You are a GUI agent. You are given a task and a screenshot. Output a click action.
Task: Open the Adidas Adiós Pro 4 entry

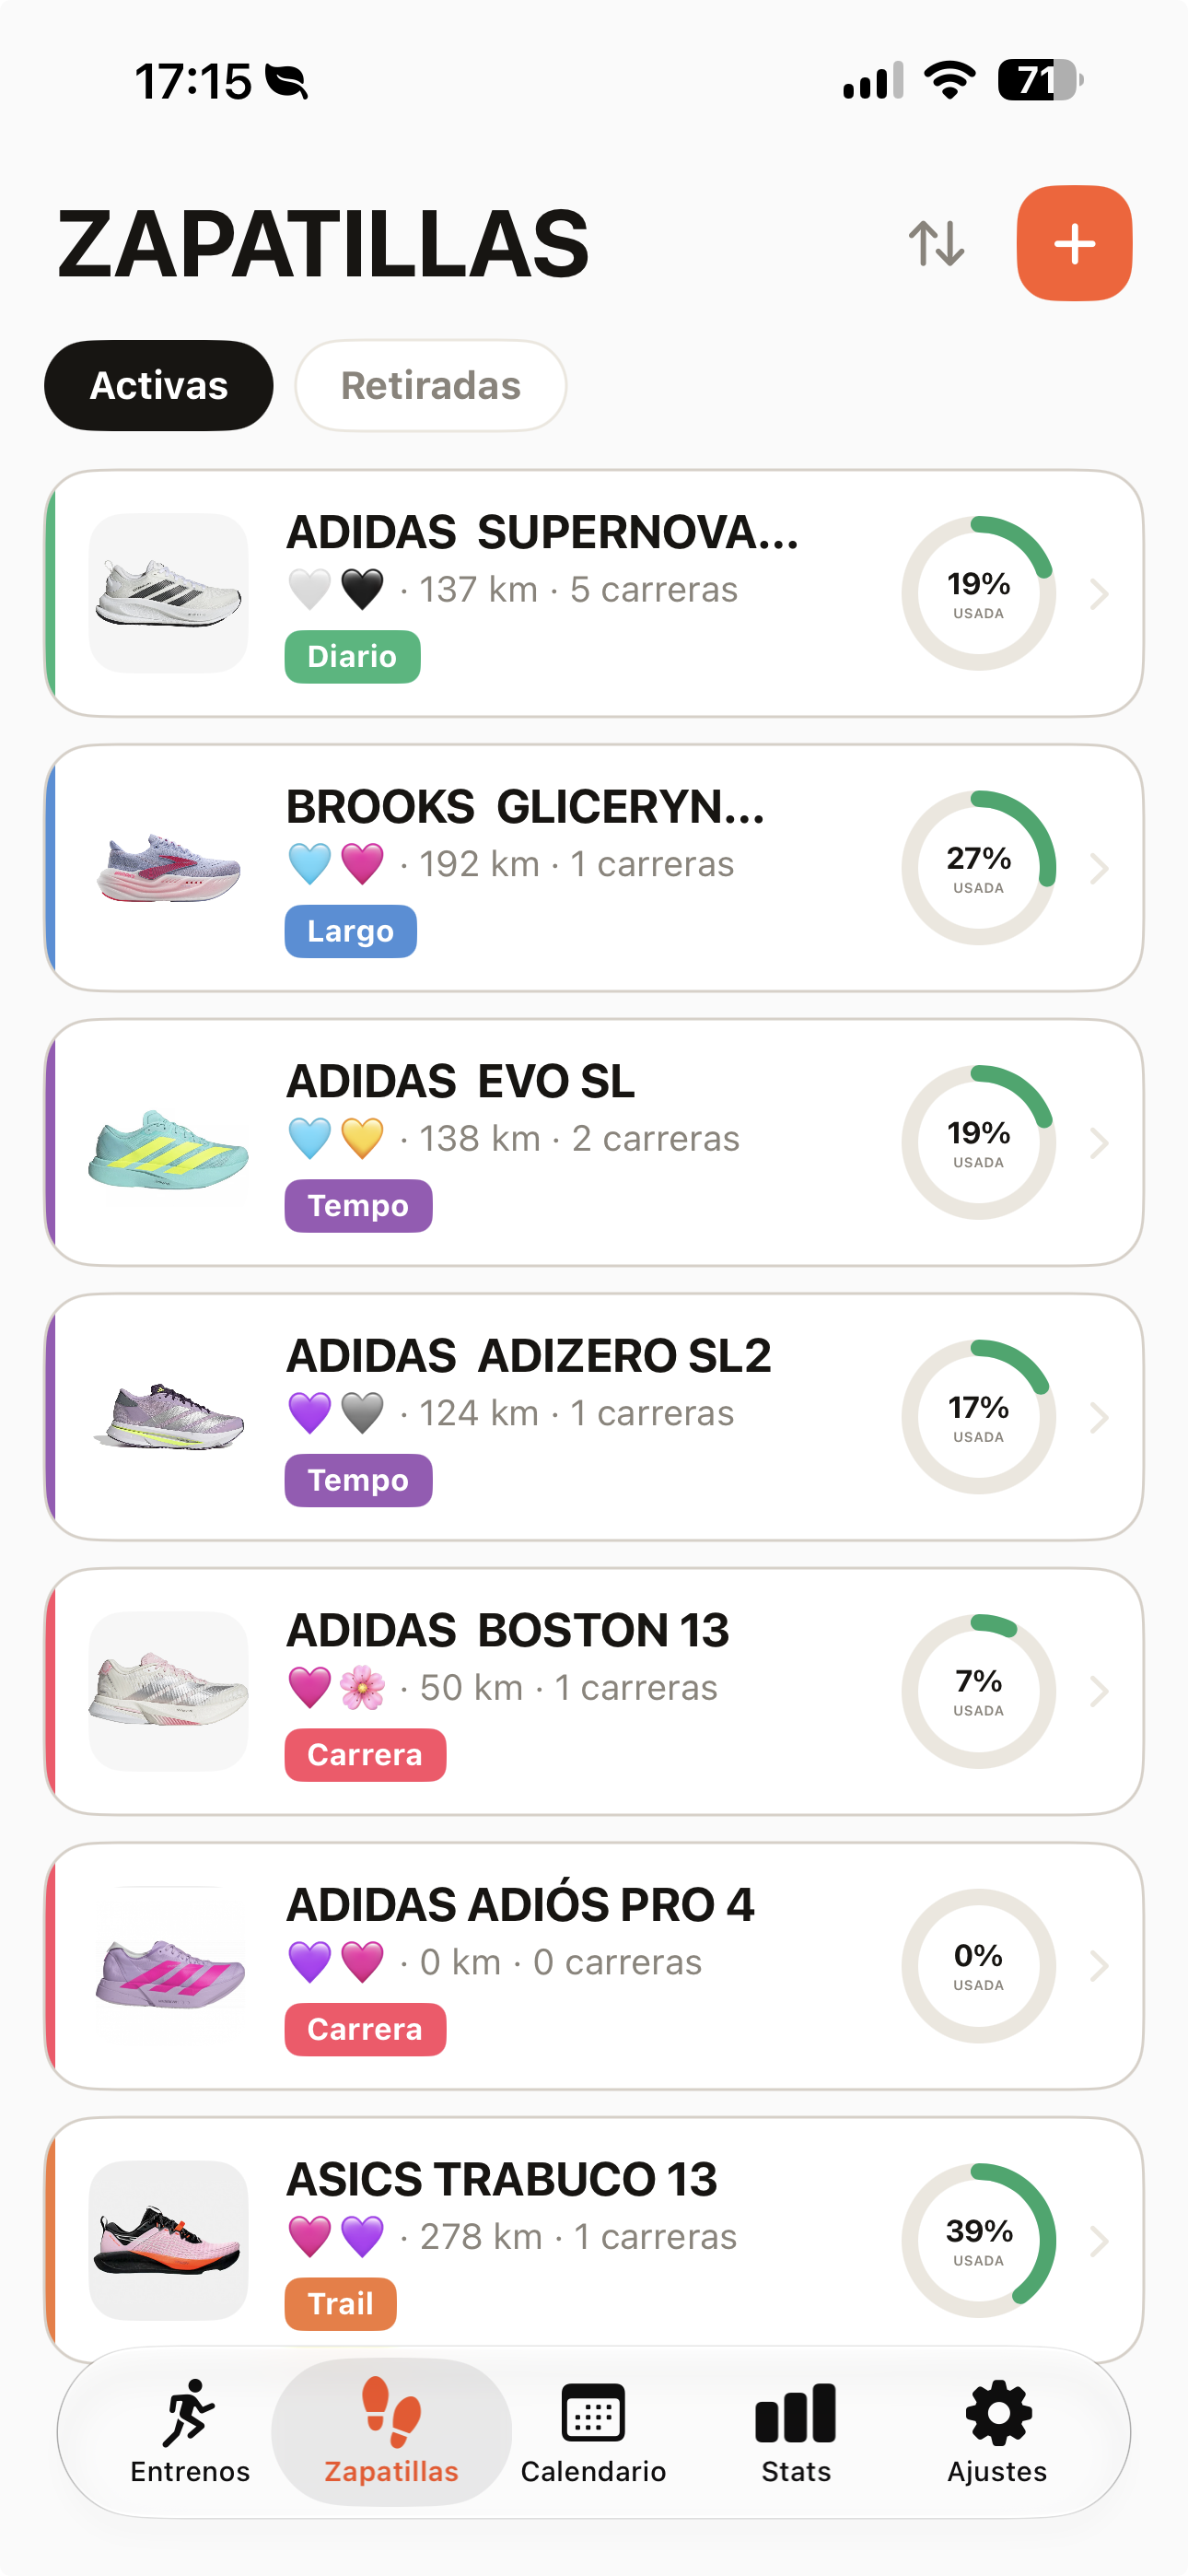pos(594,1966)
